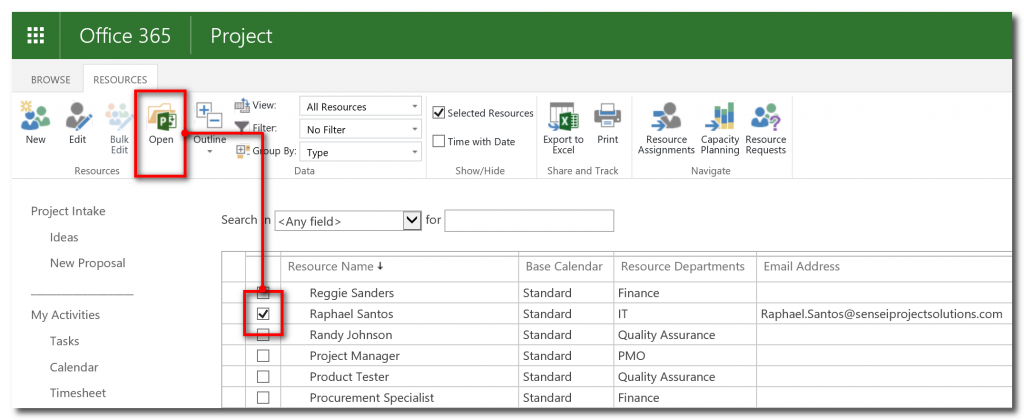Select the Randy Johnson name cell

pyautogui.click(x=400, y=335)
